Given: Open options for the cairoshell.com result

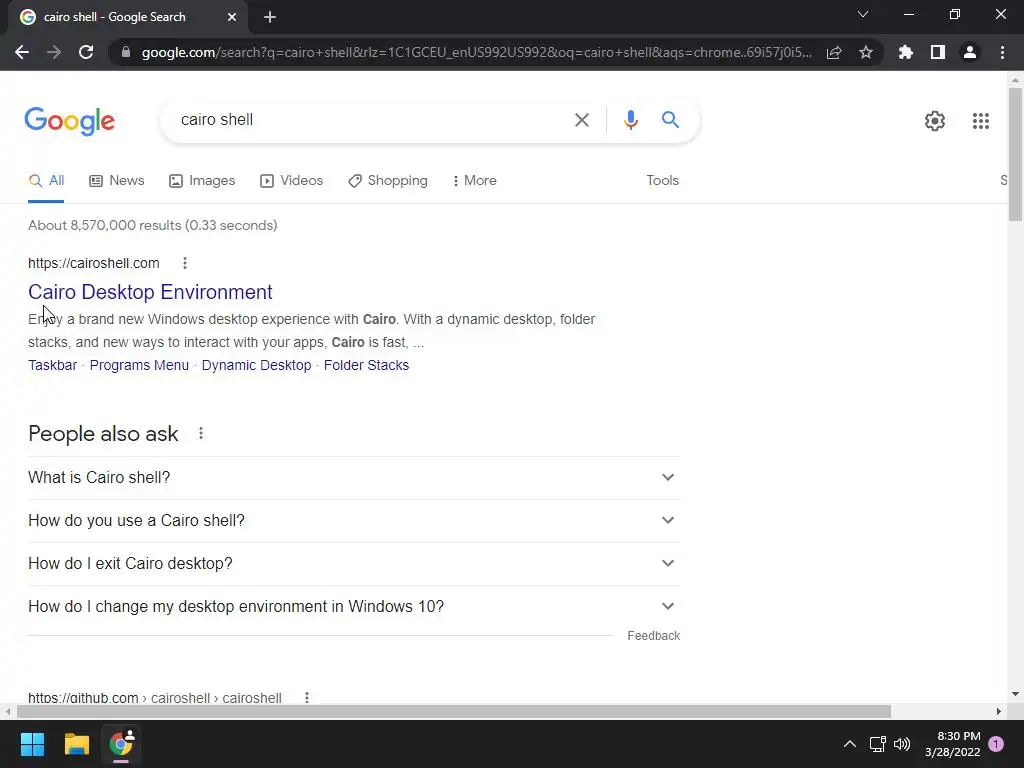Looking at the screenshot, I should pyautogui.click(x=185, y=263).
